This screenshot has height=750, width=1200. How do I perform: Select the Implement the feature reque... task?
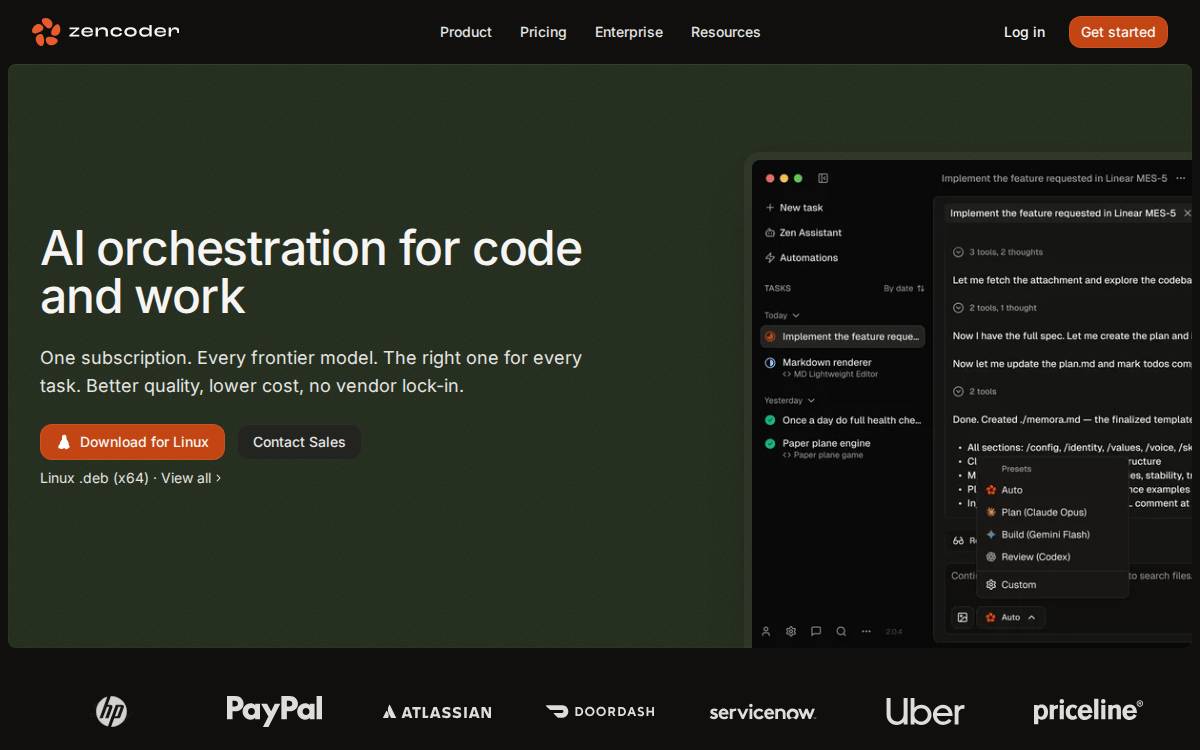(x=843, y=337)
